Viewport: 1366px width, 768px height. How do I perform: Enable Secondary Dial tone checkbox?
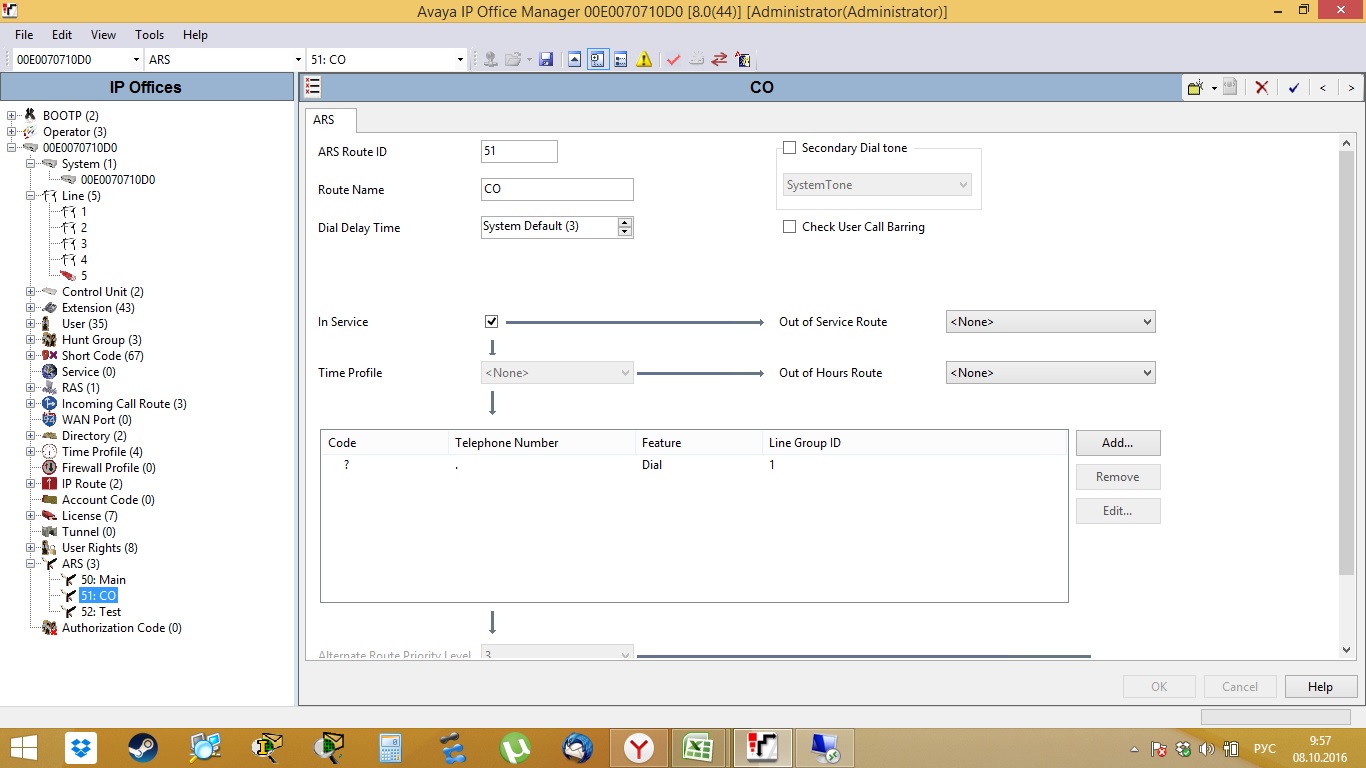(790, 148)
